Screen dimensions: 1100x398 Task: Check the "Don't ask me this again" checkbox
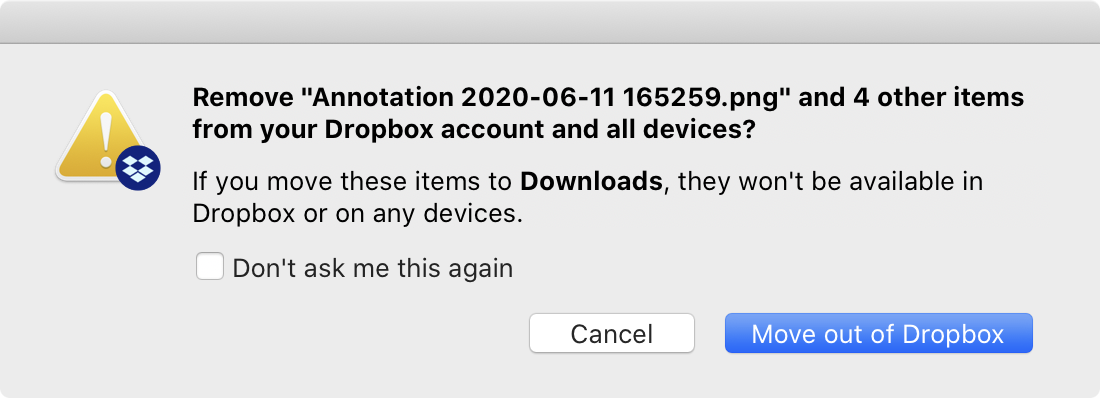click(x=210, y=267)
